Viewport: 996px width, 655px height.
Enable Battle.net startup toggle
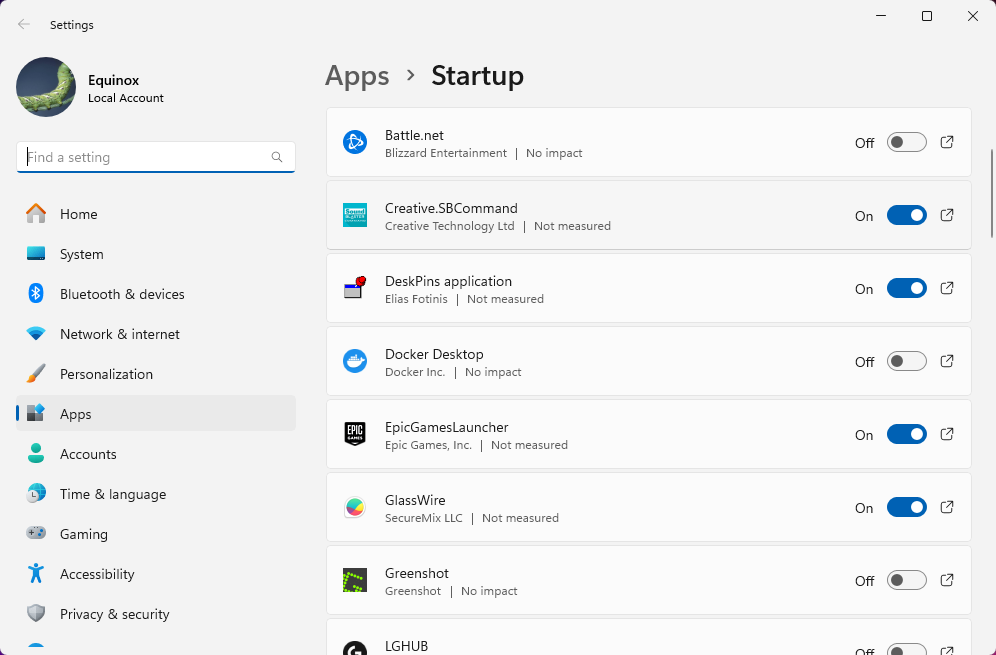(x=906, y=143)
